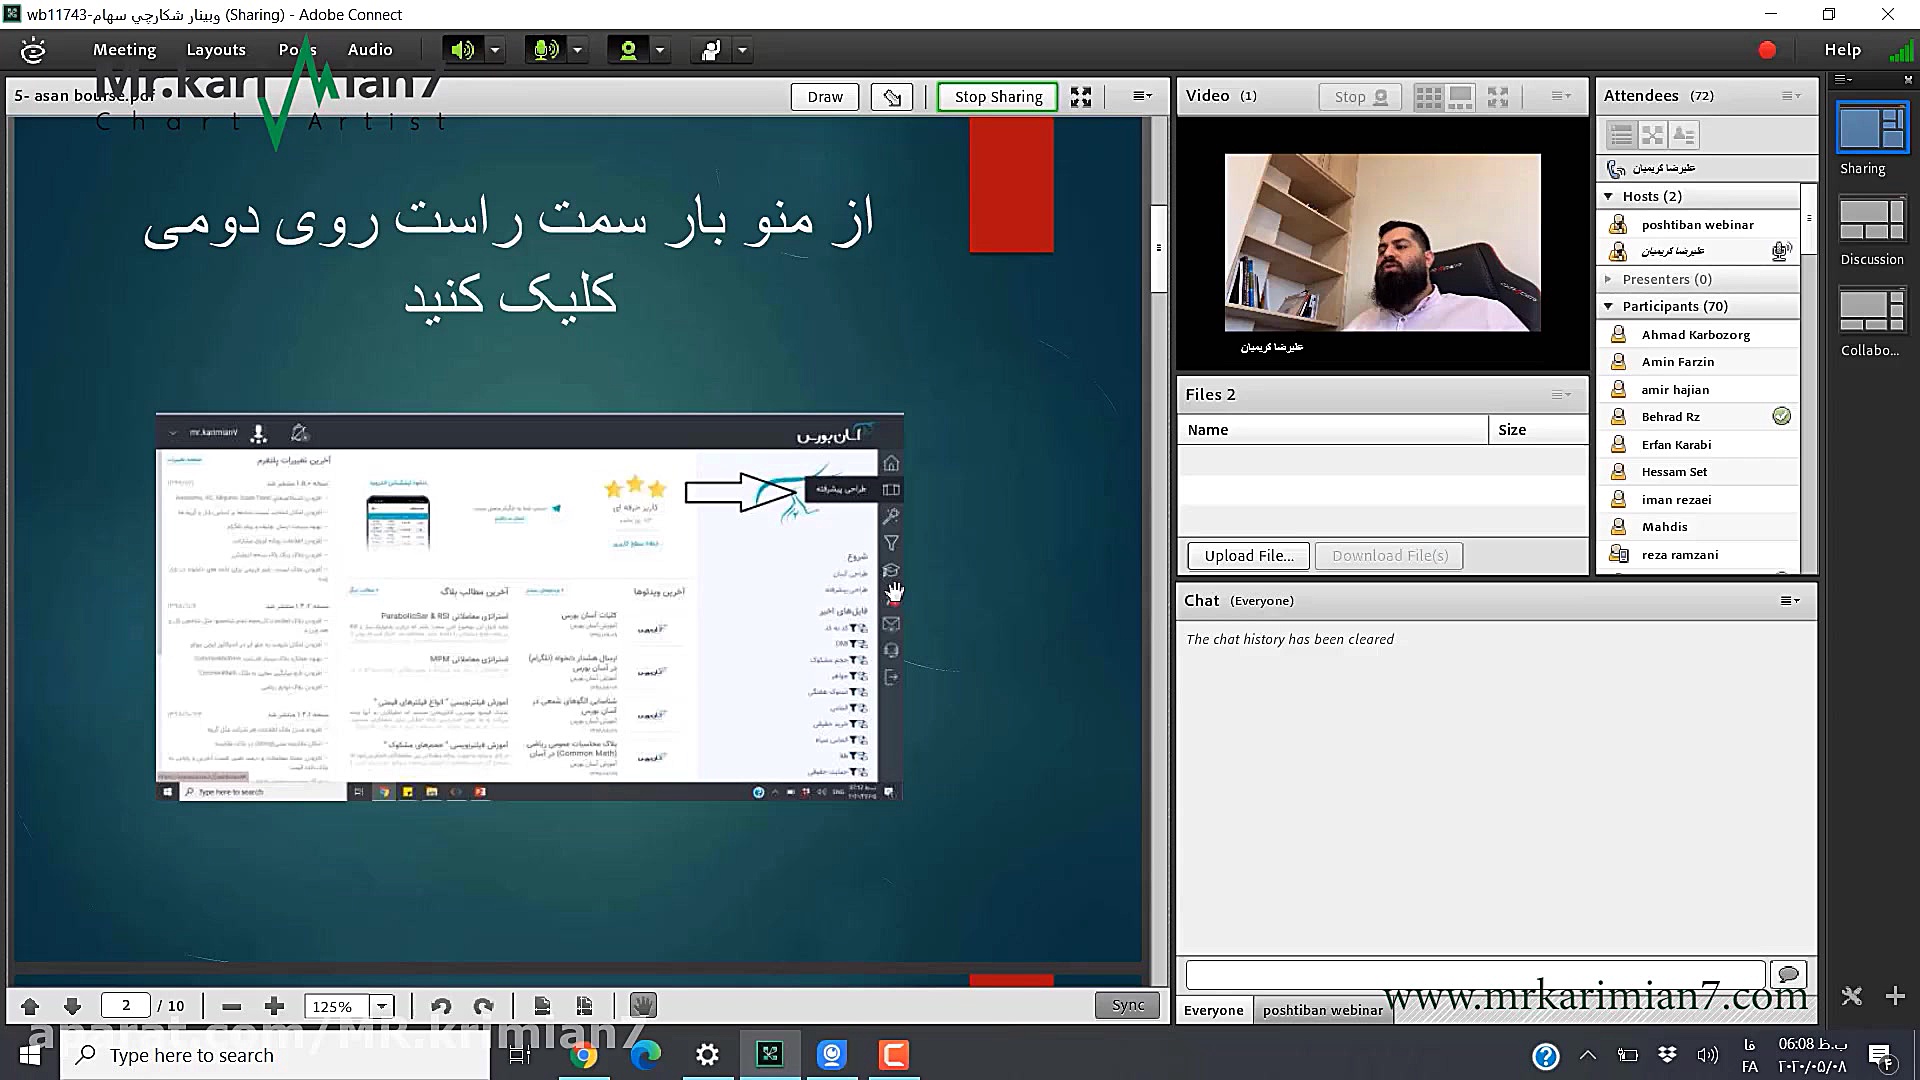Click the Upload File button

pos(1248,556)
